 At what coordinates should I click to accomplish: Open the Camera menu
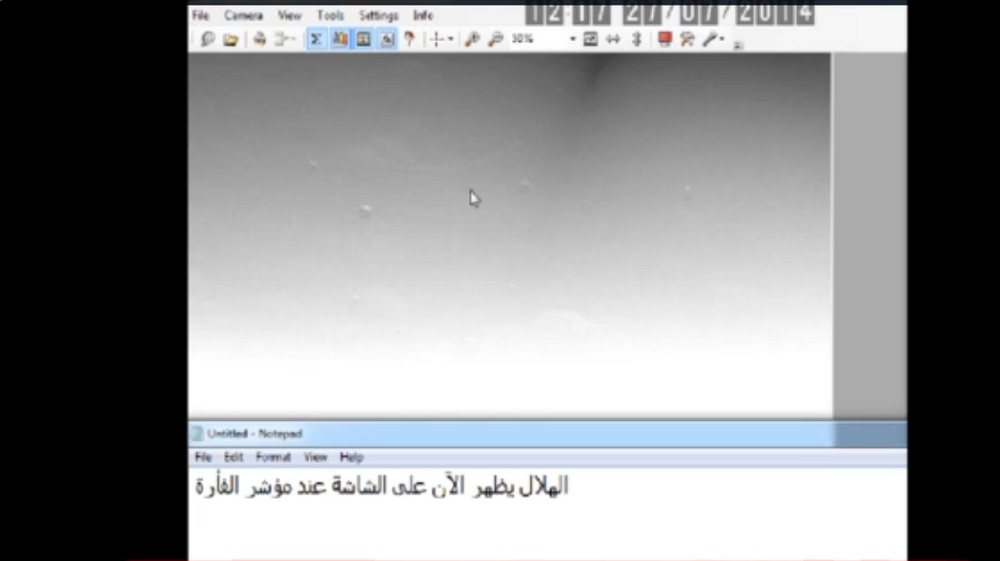(x=243, y=15)
